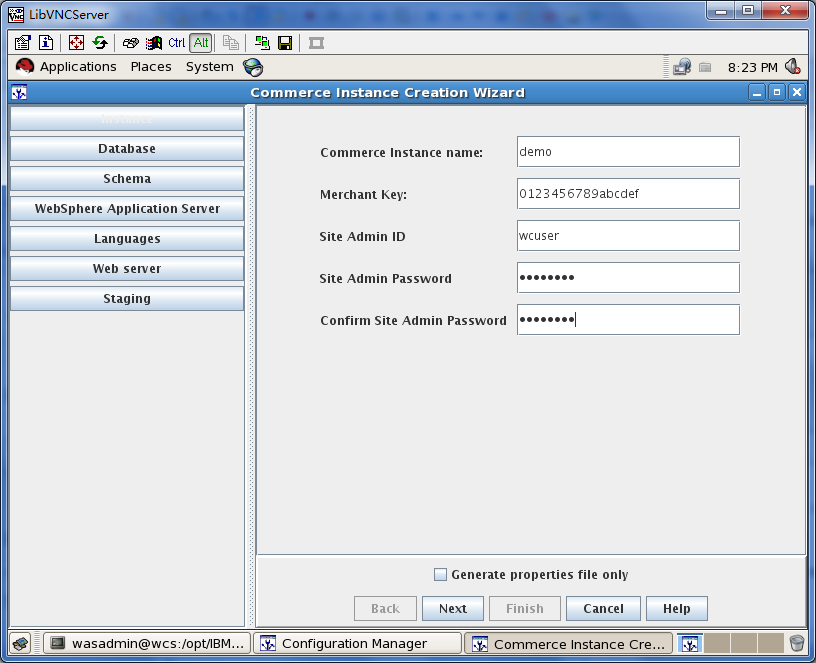The image size is (816, 663).
Task: Click the Confirm Site Admin Password field
Action: click(628, 320)
